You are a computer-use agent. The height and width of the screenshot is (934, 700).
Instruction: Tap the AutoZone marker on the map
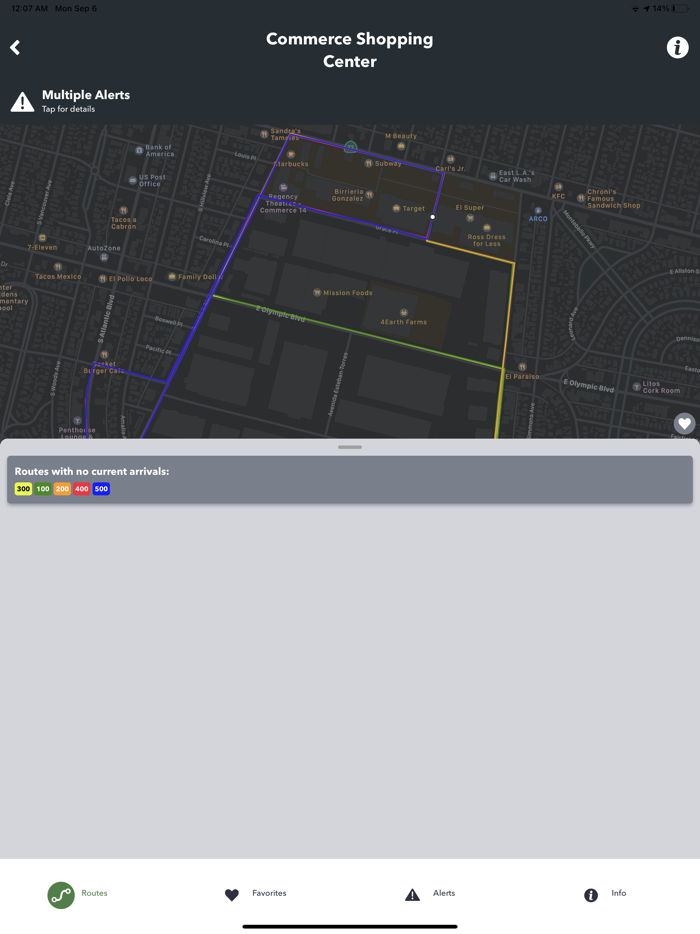coord(104,257)
